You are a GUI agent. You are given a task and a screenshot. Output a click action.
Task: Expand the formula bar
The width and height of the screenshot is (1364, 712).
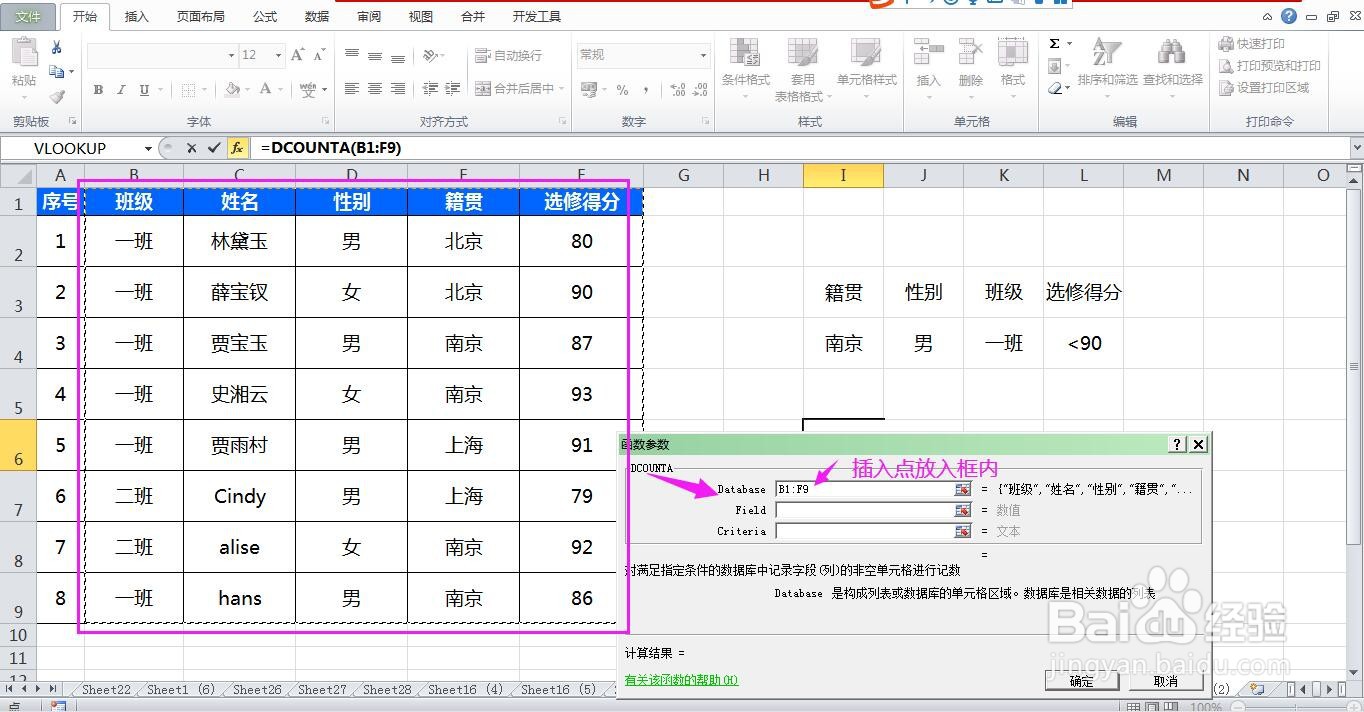tap(1356, 148)
